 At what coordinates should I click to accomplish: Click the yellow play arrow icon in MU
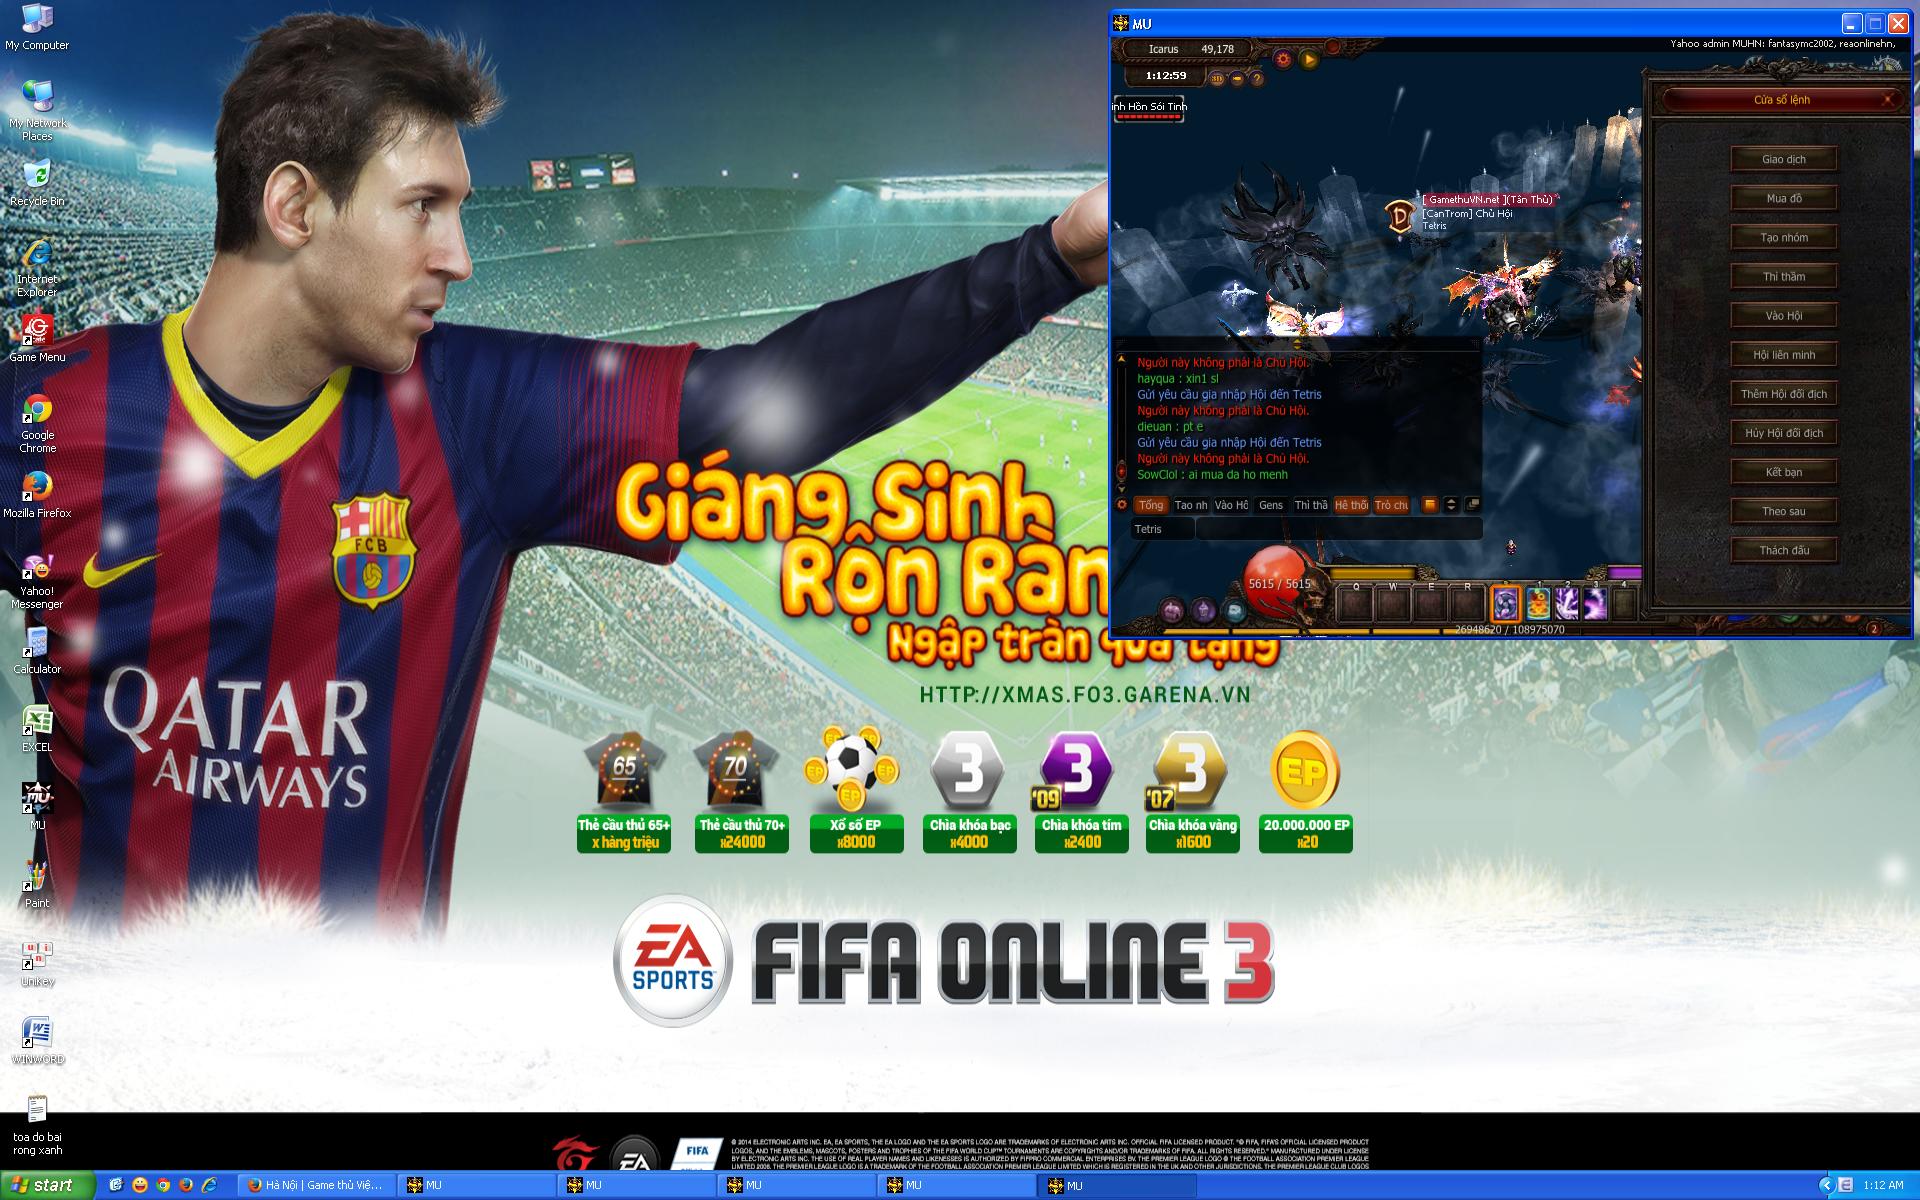(1309, 59)
